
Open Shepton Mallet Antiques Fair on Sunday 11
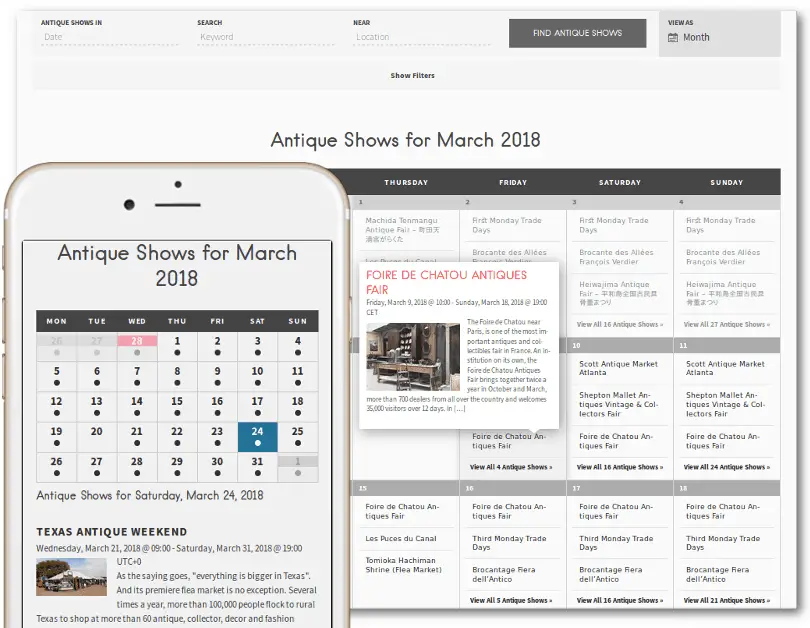(725, 404)
